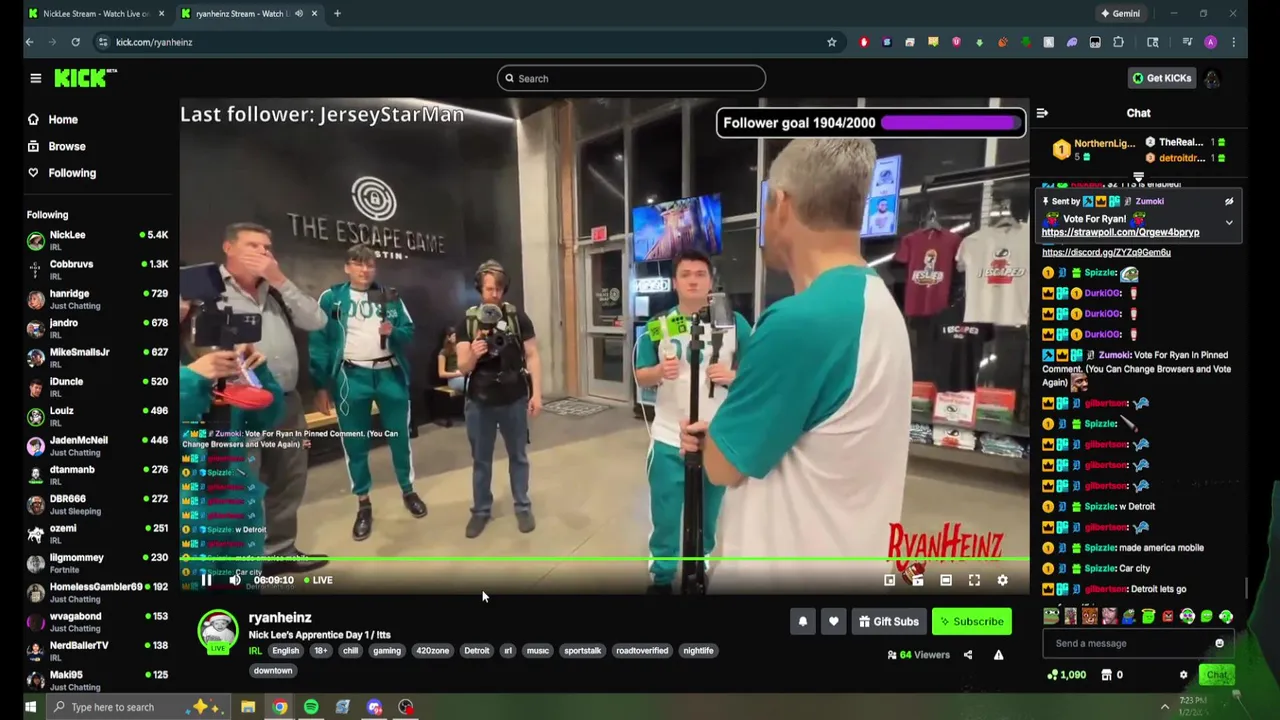Open Browse in the sidebar
The height and width of the screenshot is (720, 1280).
[x=67, y=146]
